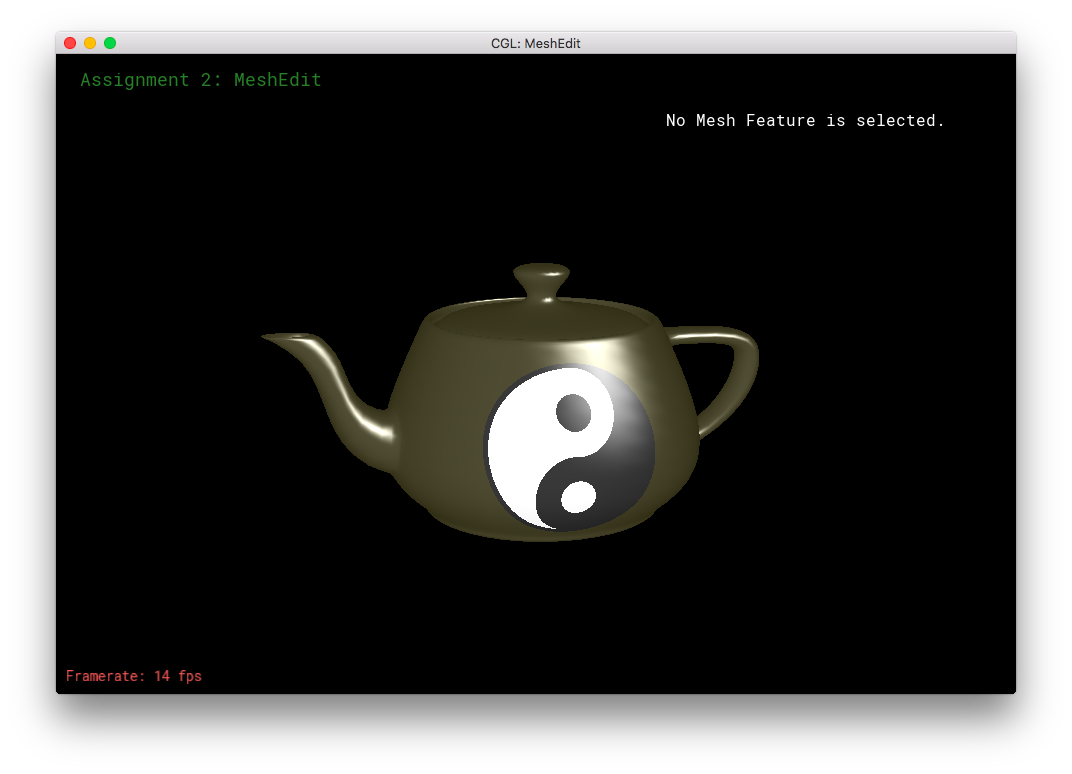Click the yin-yang texture on the teapot
1072x774 pixels.
(x=570, y=448)
